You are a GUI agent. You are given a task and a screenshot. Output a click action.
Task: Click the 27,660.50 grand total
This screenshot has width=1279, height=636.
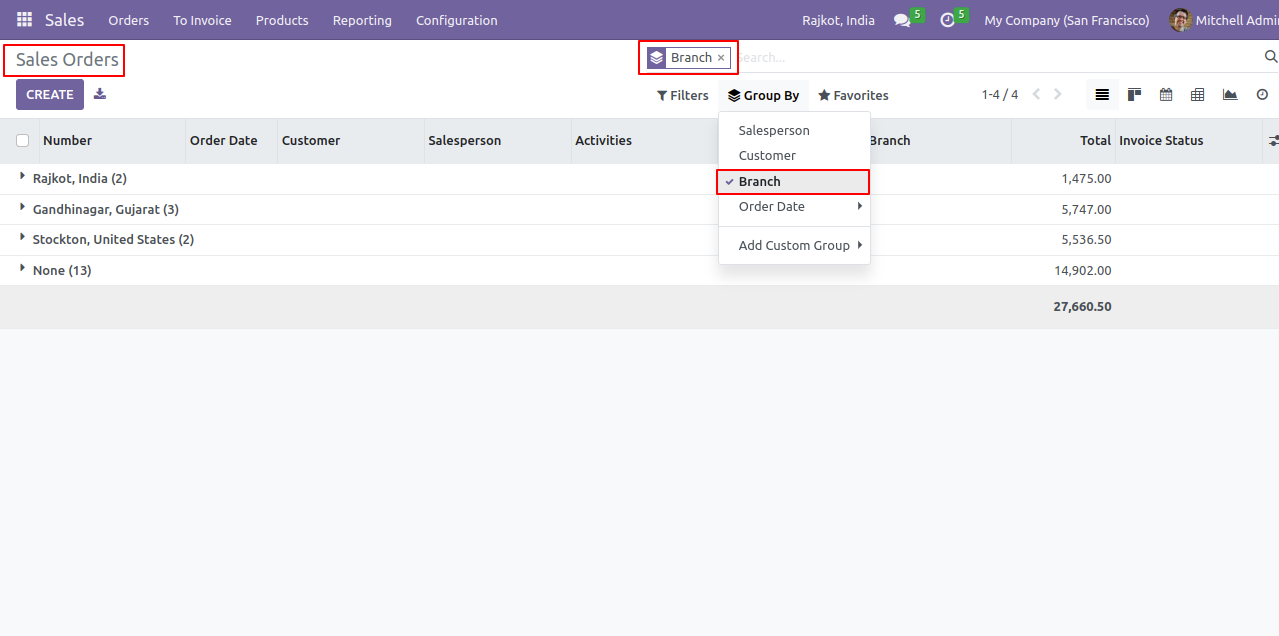(1082, 307)
